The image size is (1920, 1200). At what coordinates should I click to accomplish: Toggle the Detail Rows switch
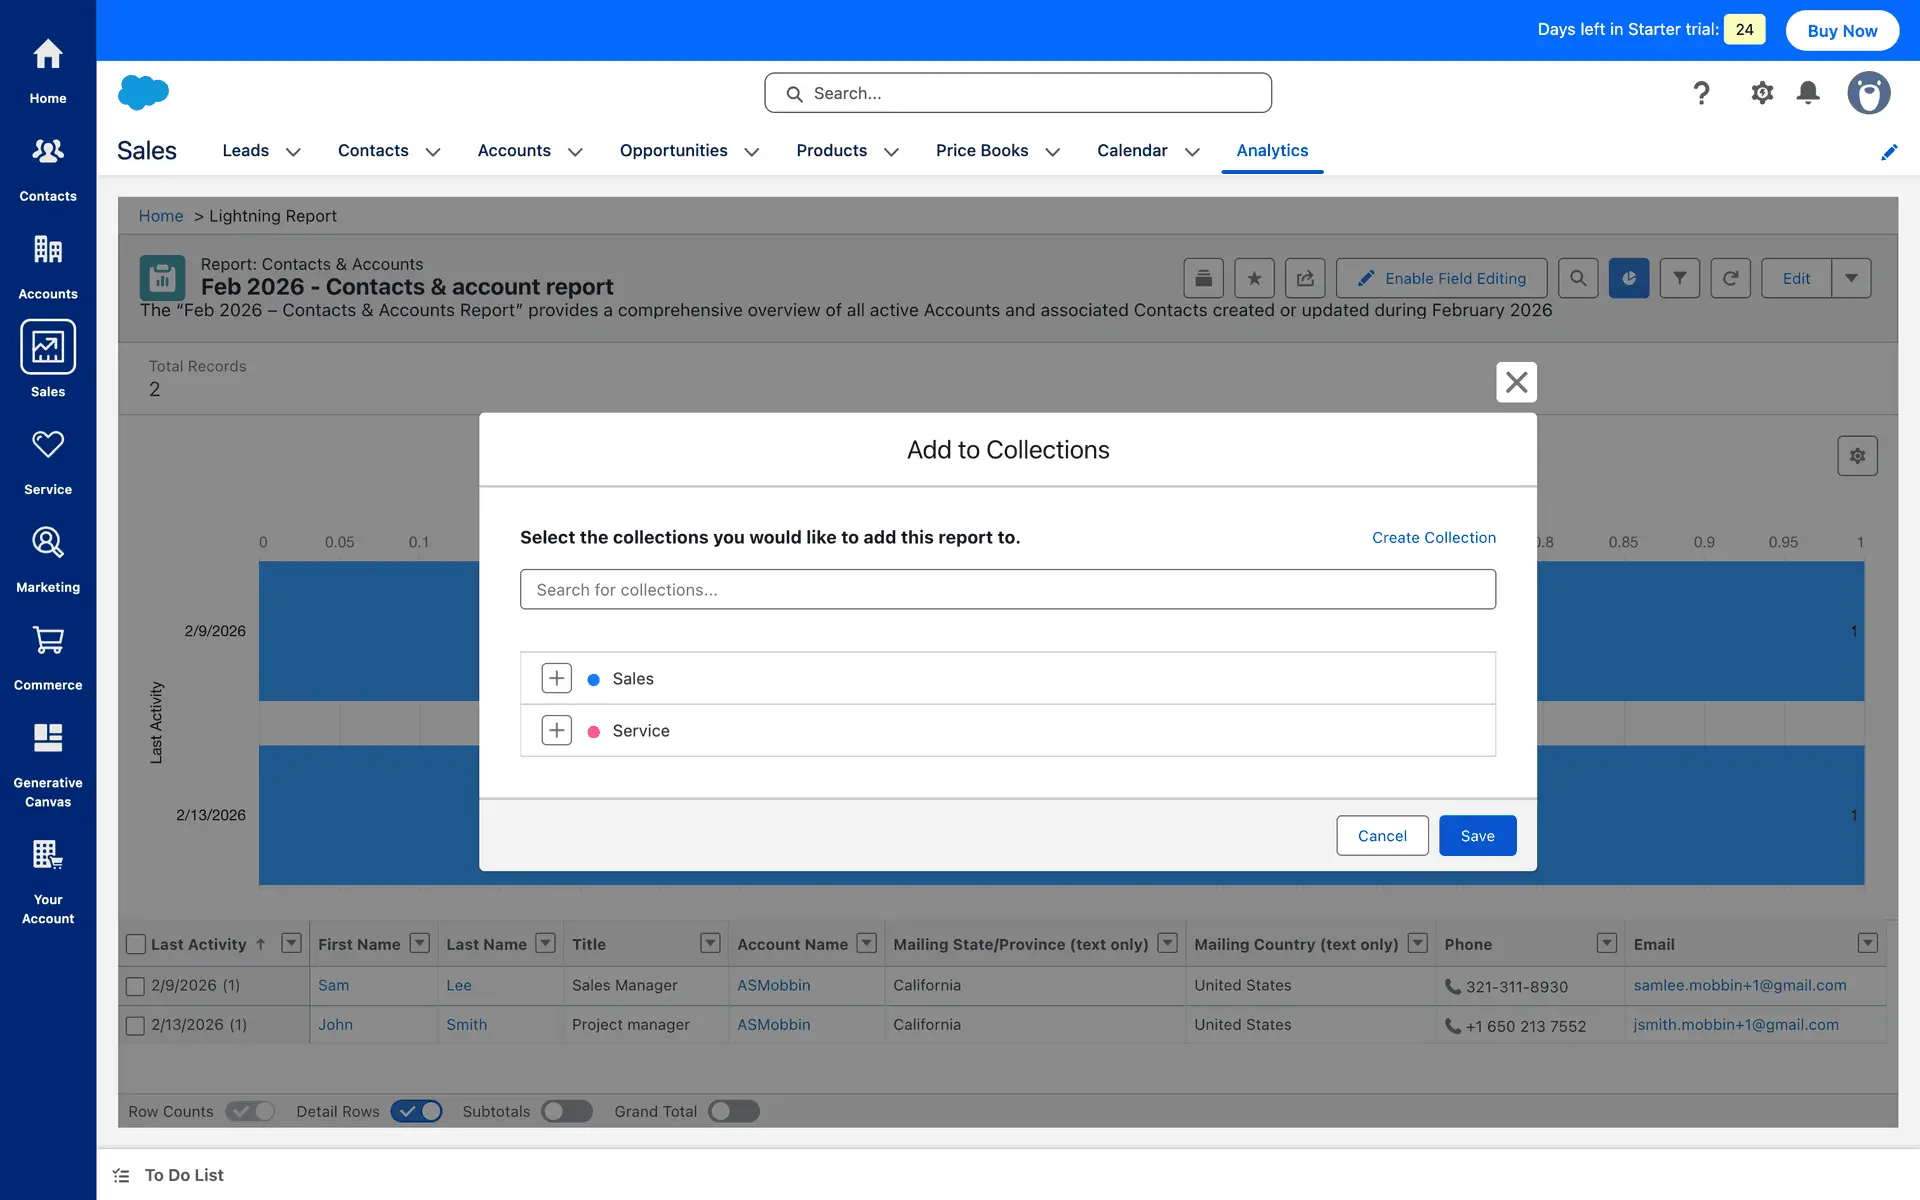click(416, 1111)
